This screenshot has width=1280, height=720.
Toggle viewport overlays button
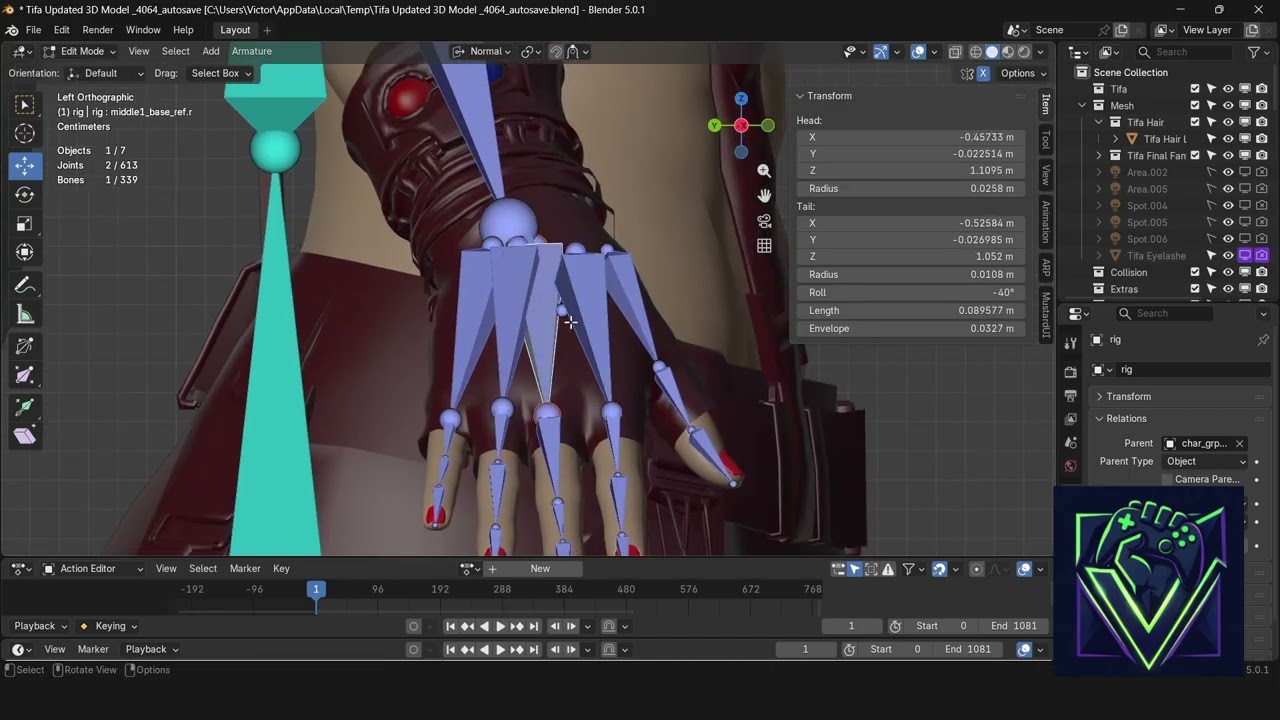pos(918,52)
